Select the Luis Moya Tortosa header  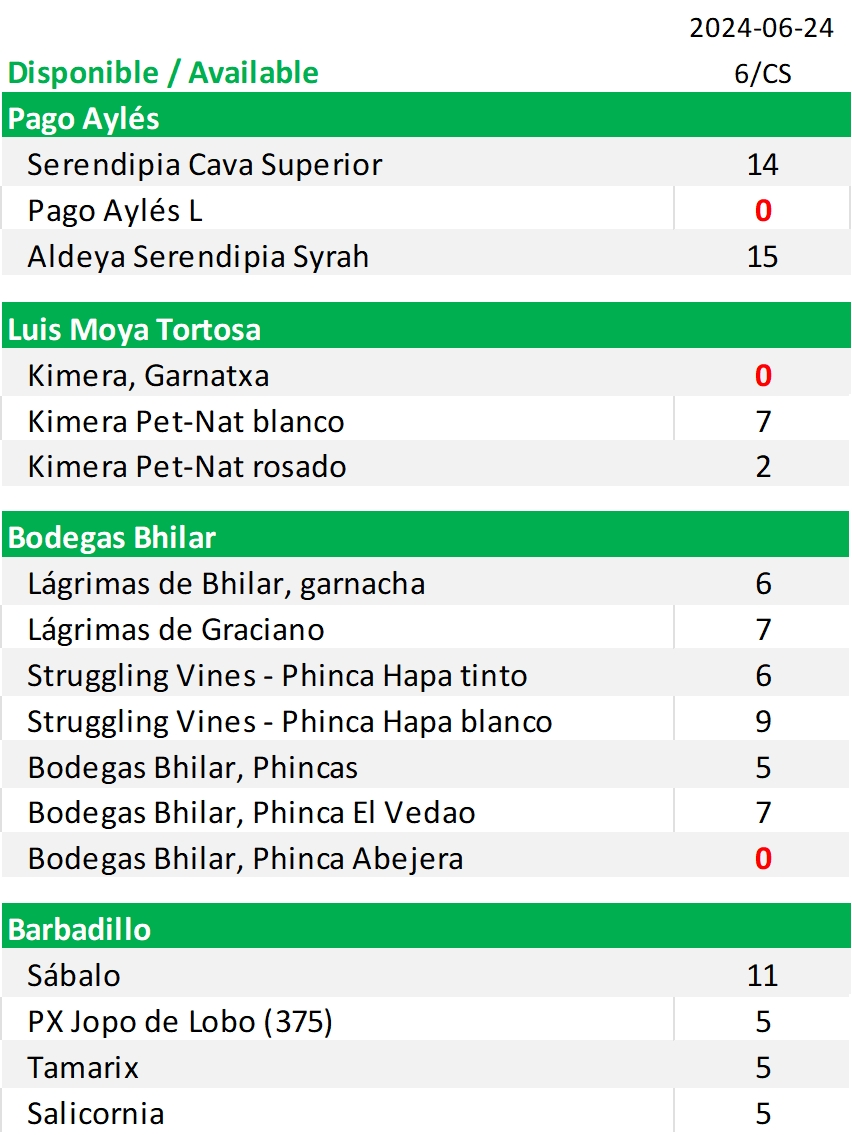[426, 327]
